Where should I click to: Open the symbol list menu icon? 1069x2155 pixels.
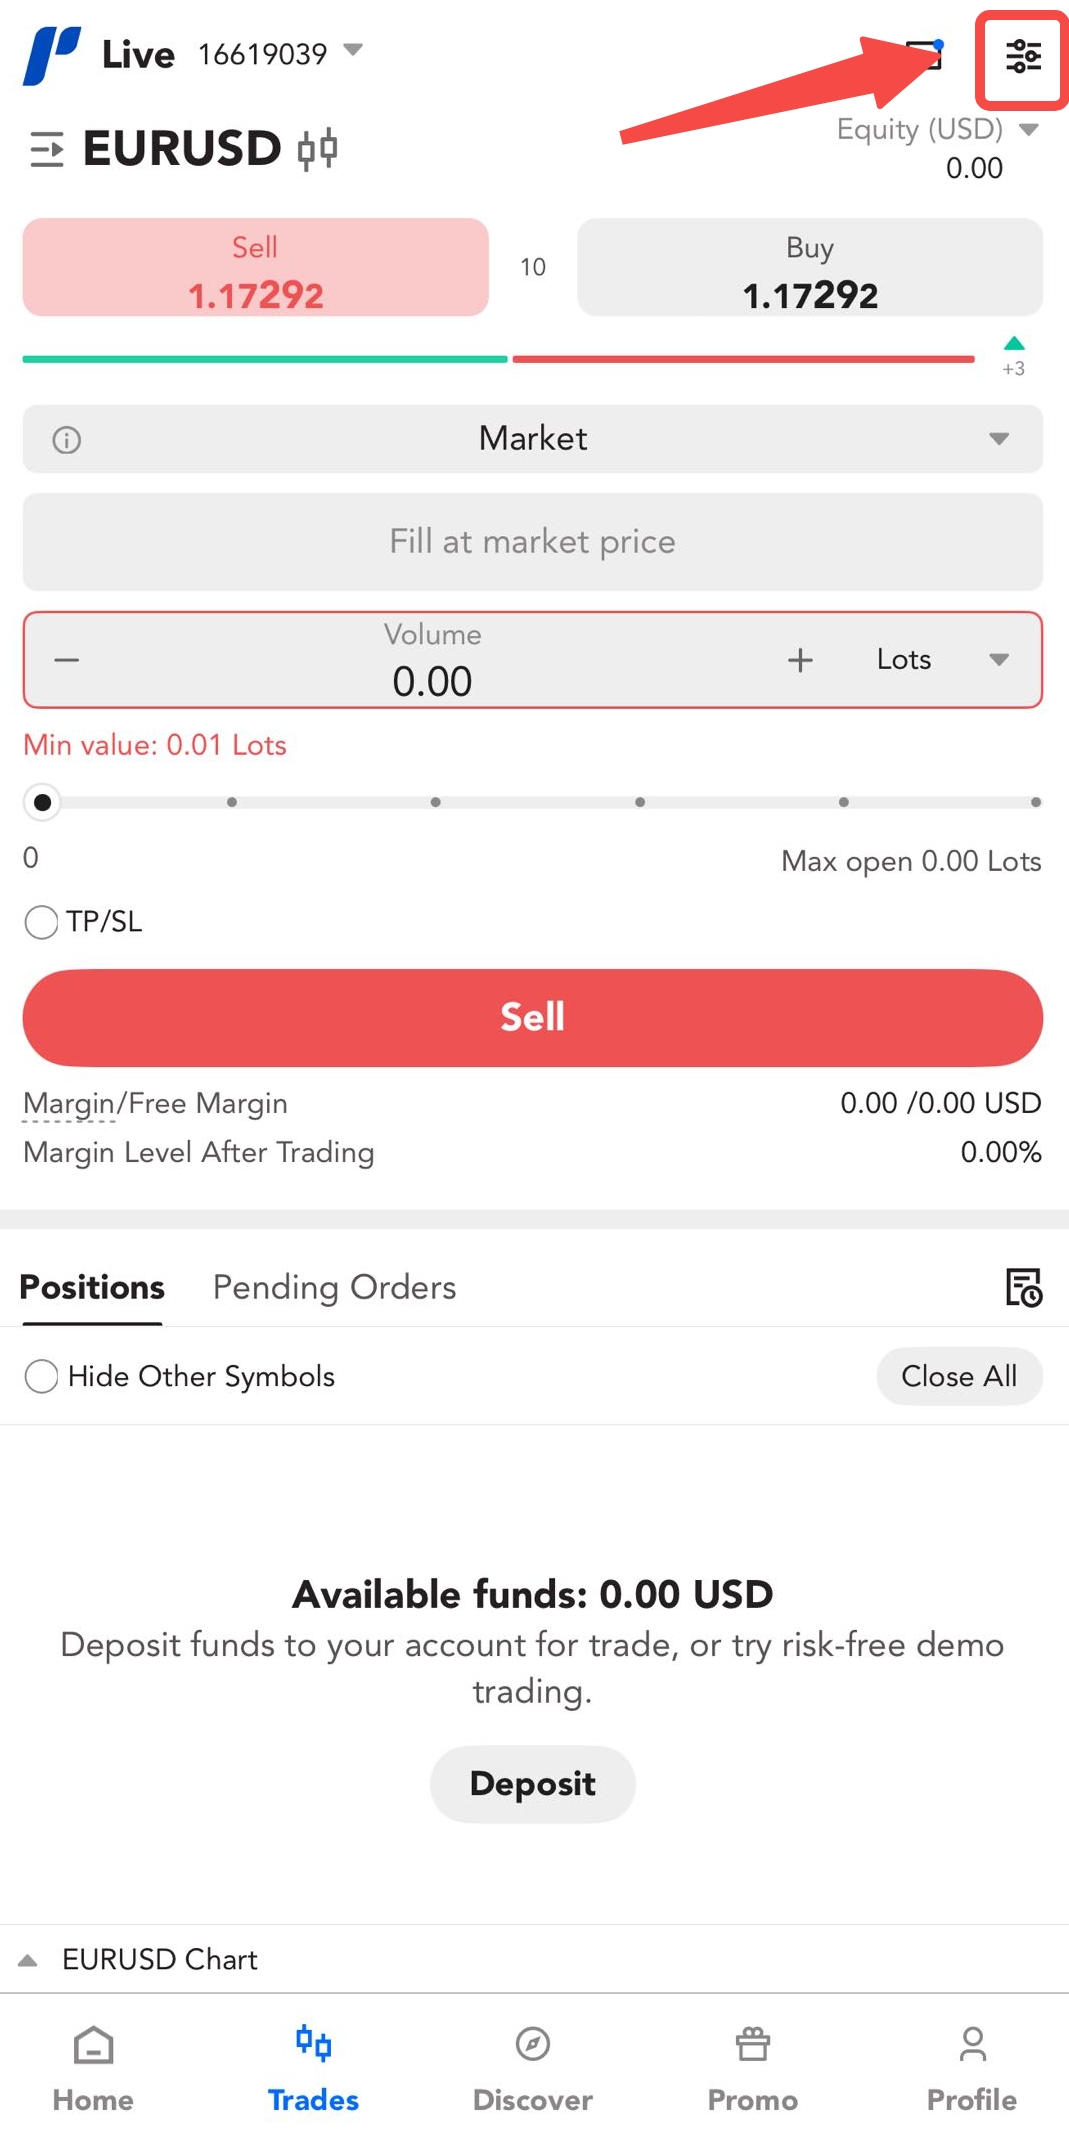[46, 149]
